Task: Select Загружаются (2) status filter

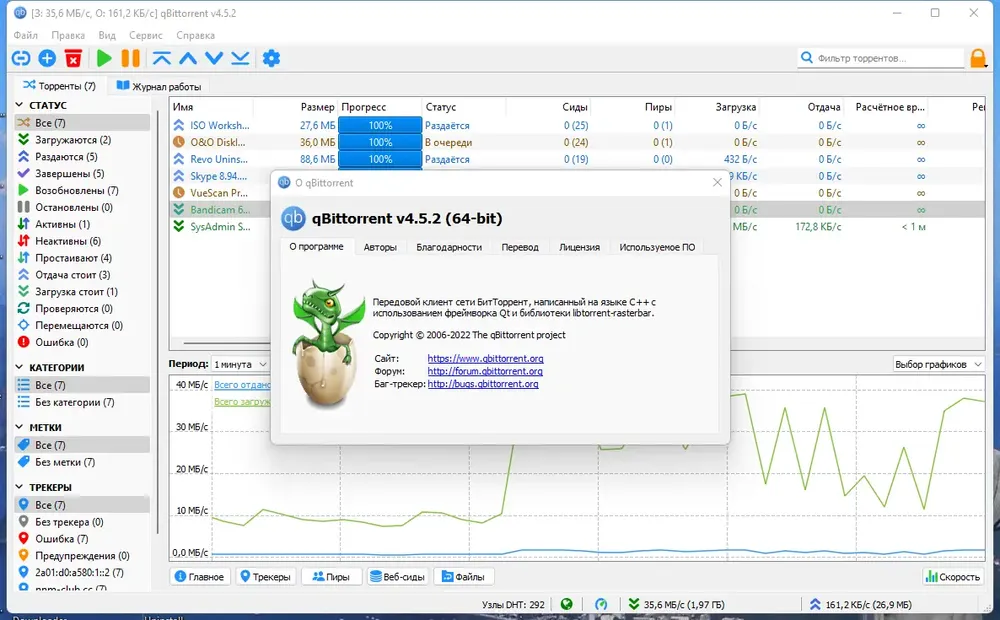Action: (82, 140)
